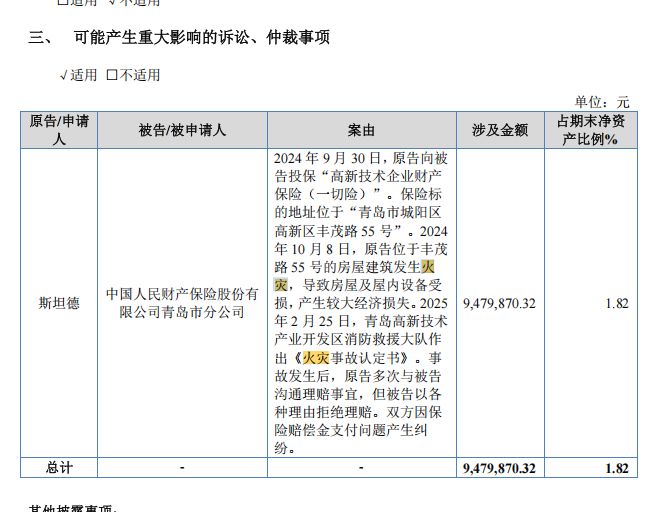Click the text 2024年9月30日 in case description
Screen dimensions: 656x512
coord(328,159)
